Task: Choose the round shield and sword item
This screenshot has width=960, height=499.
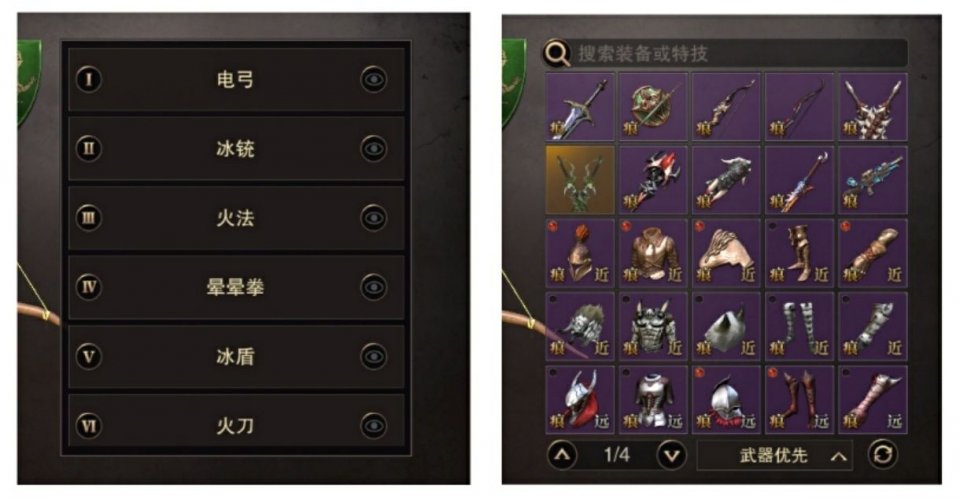Action: [653, 107]
